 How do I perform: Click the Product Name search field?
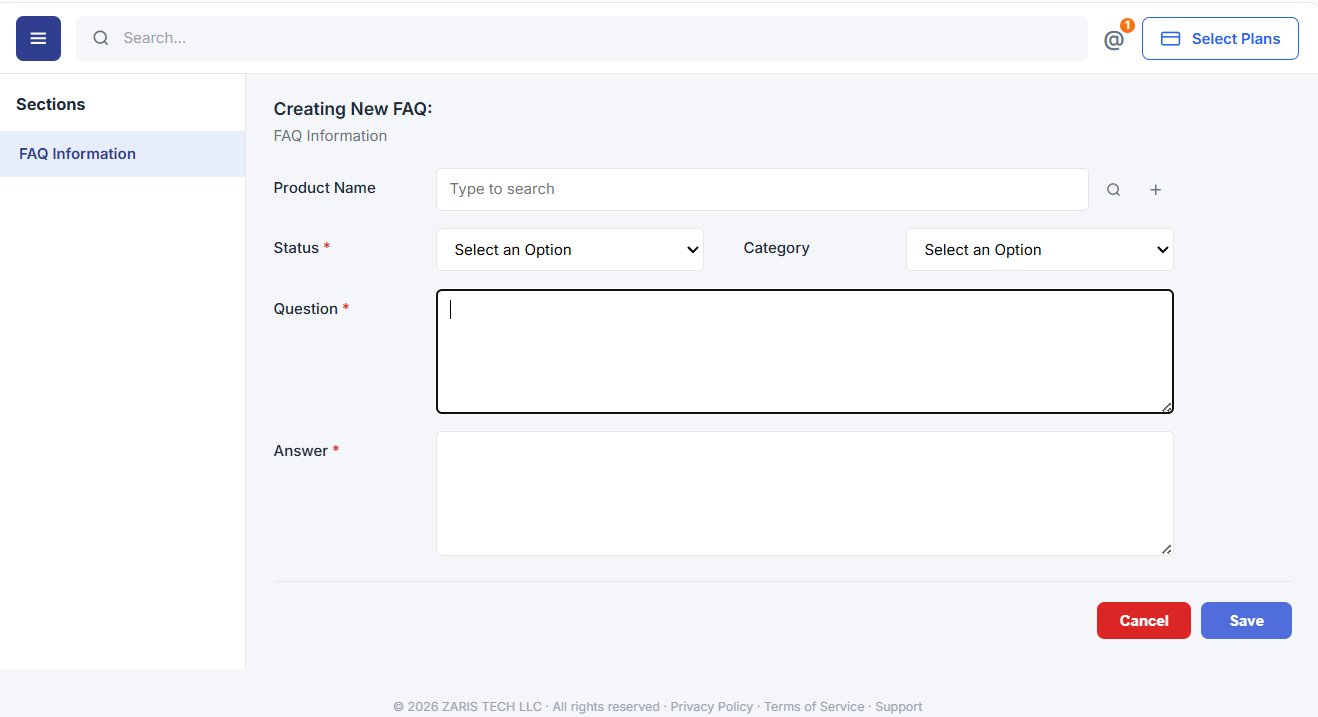pyautogui.click(x=762, y=189)
